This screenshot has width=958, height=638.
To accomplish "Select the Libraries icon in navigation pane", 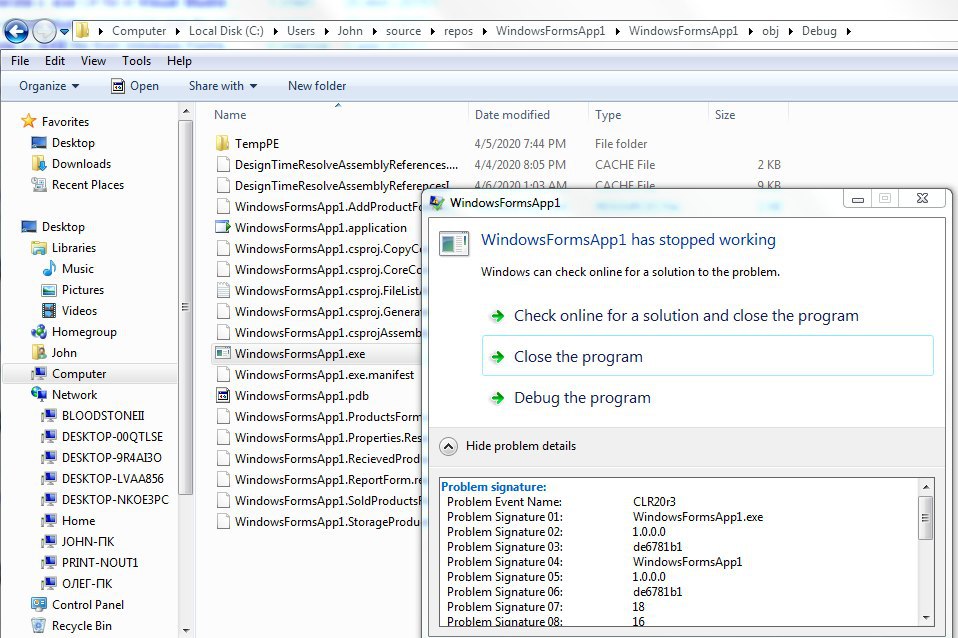I will (x=38, y=248).
